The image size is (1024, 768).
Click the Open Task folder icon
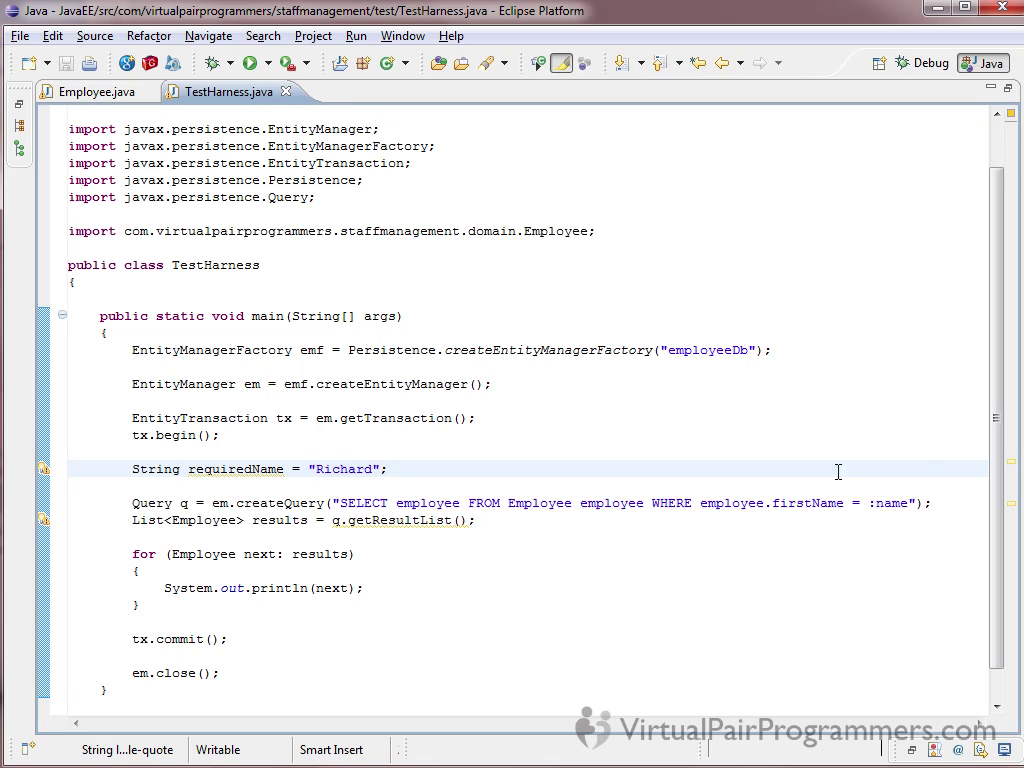pos(462,63)
